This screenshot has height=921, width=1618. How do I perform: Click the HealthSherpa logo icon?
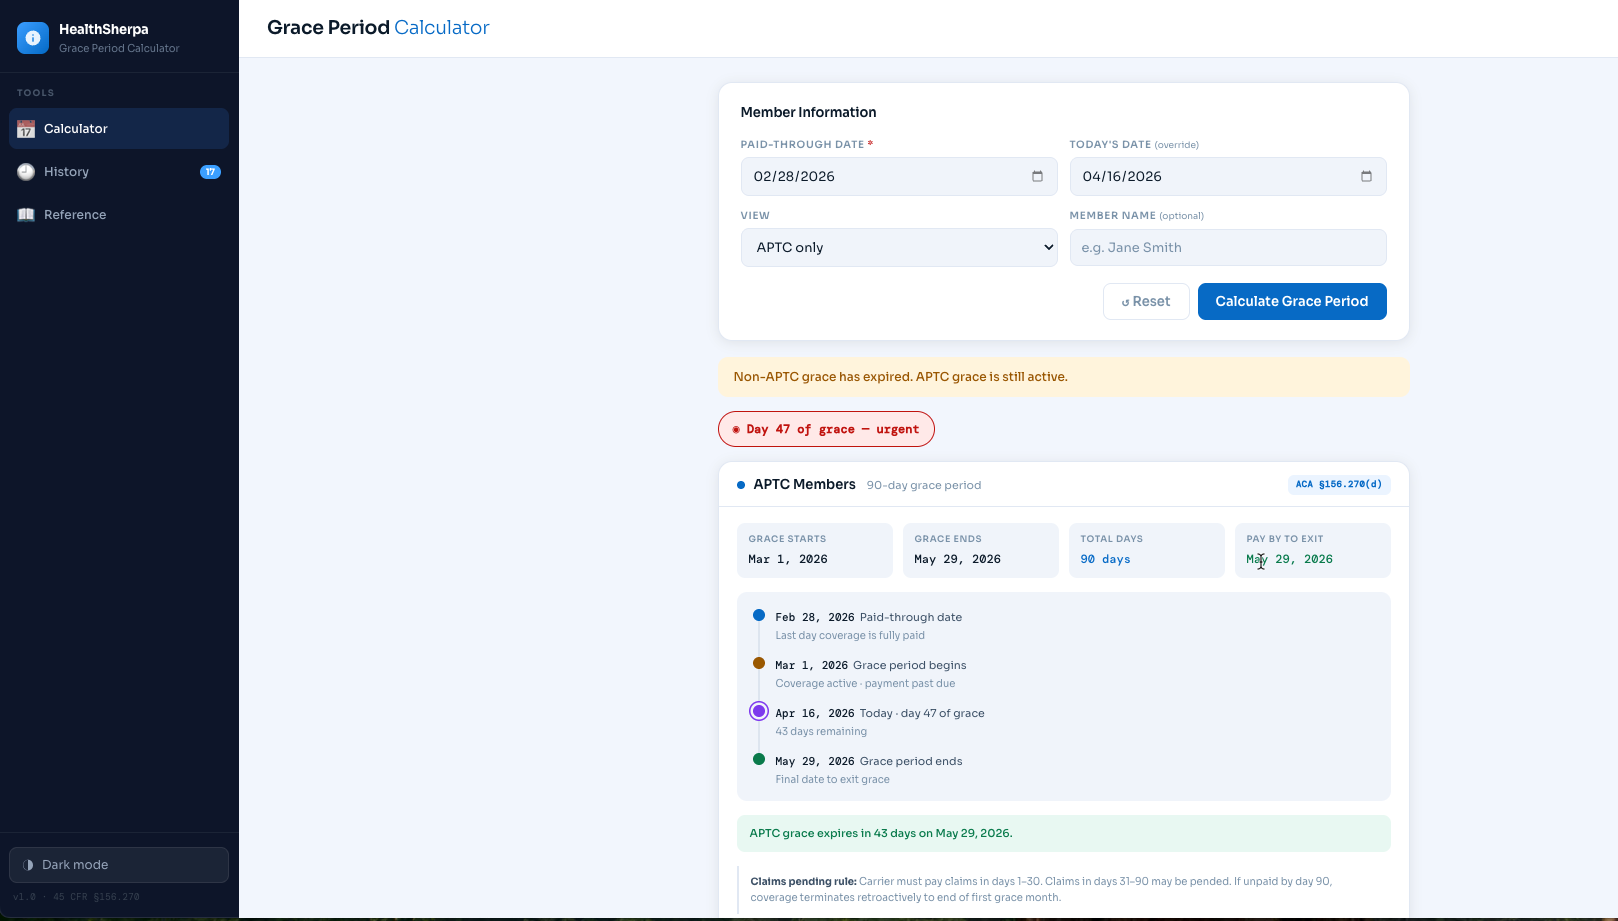[x=33, y=38]
